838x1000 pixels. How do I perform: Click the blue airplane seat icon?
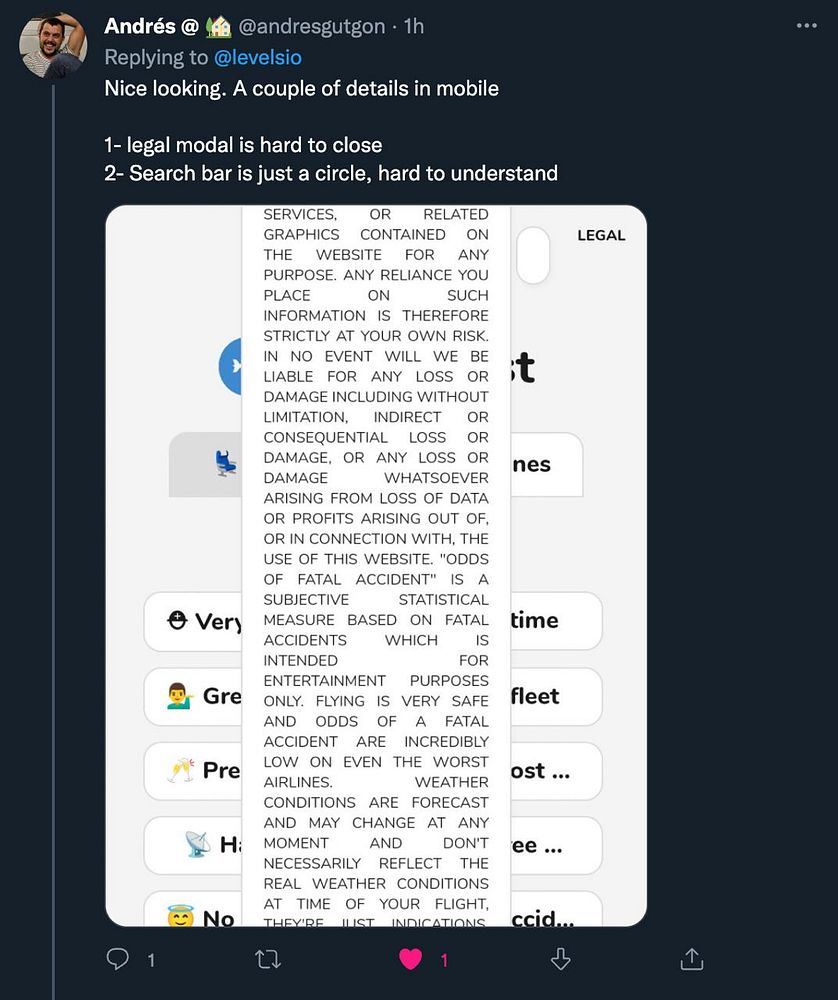[x=226, y=464]
